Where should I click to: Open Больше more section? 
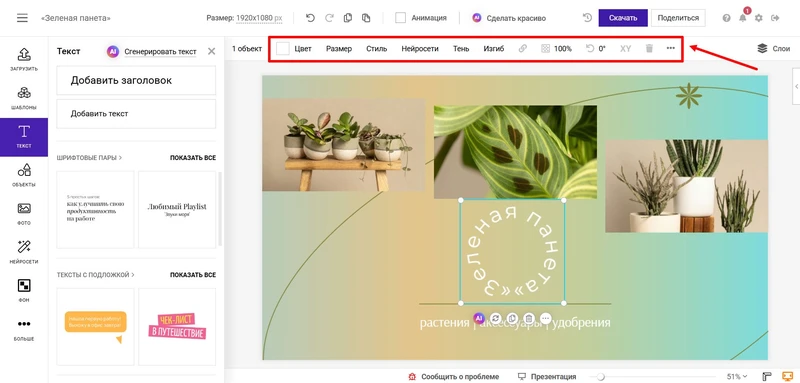click(24, 329)
